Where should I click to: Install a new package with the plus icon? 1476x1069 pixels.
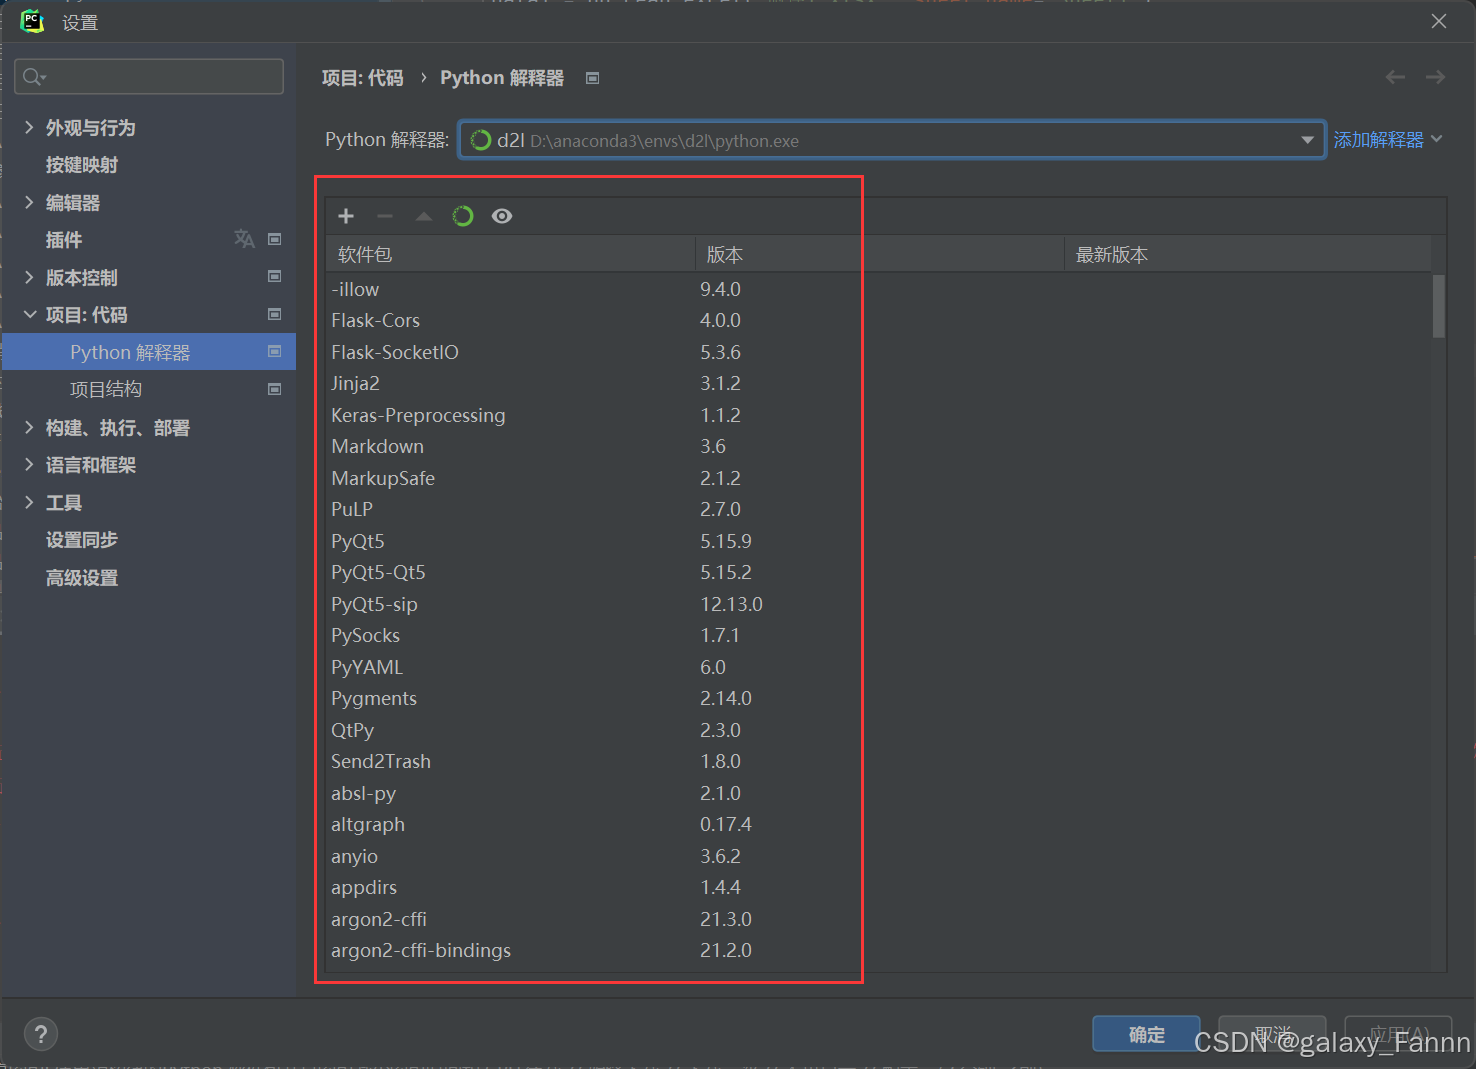tap(345, 215)
